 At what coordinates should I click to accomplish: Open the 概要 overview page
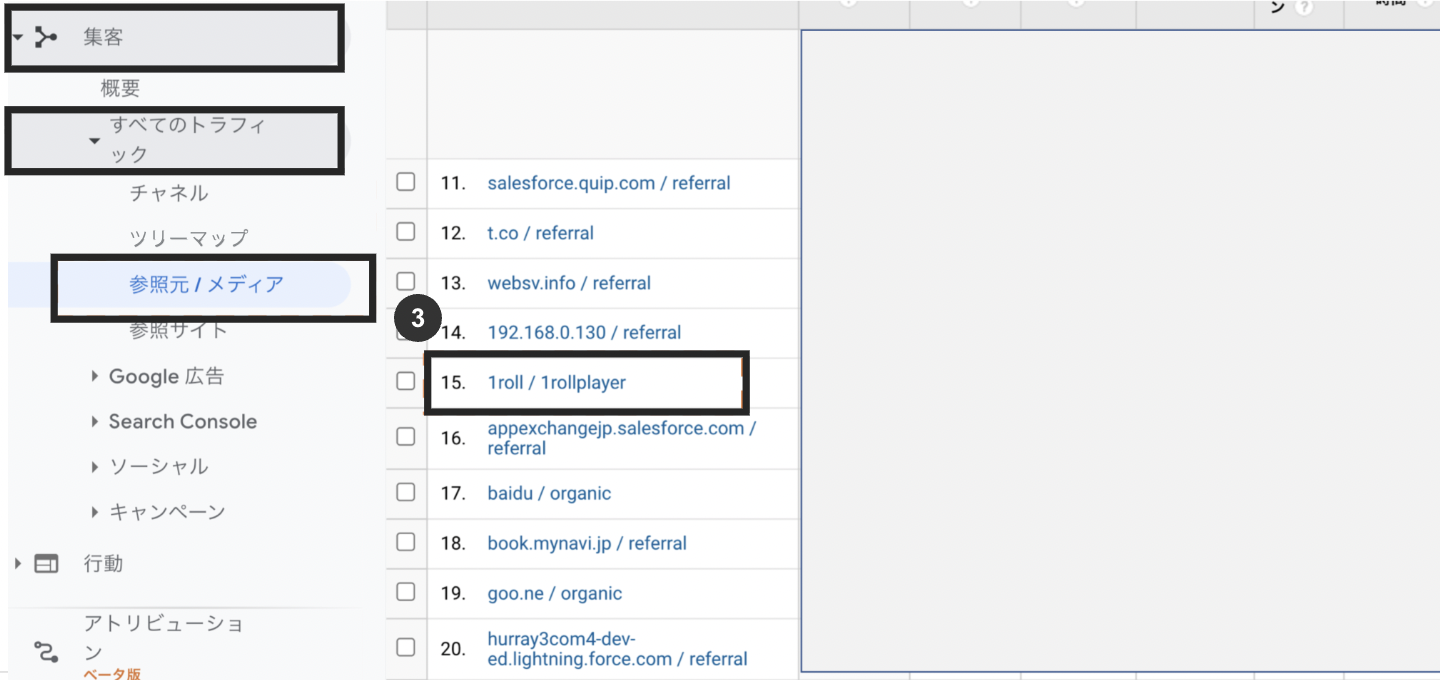tap(120, 89)
